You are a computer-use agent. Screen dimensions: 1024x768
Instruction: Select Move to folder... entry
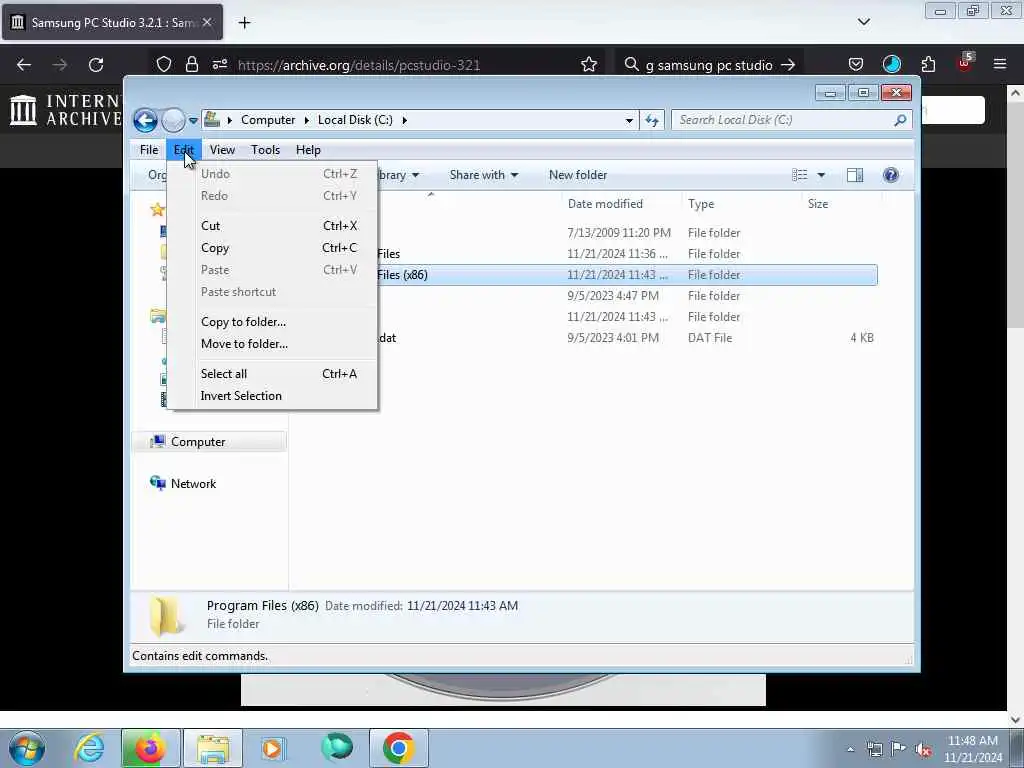pyautogui.click(x=273, y=344)
